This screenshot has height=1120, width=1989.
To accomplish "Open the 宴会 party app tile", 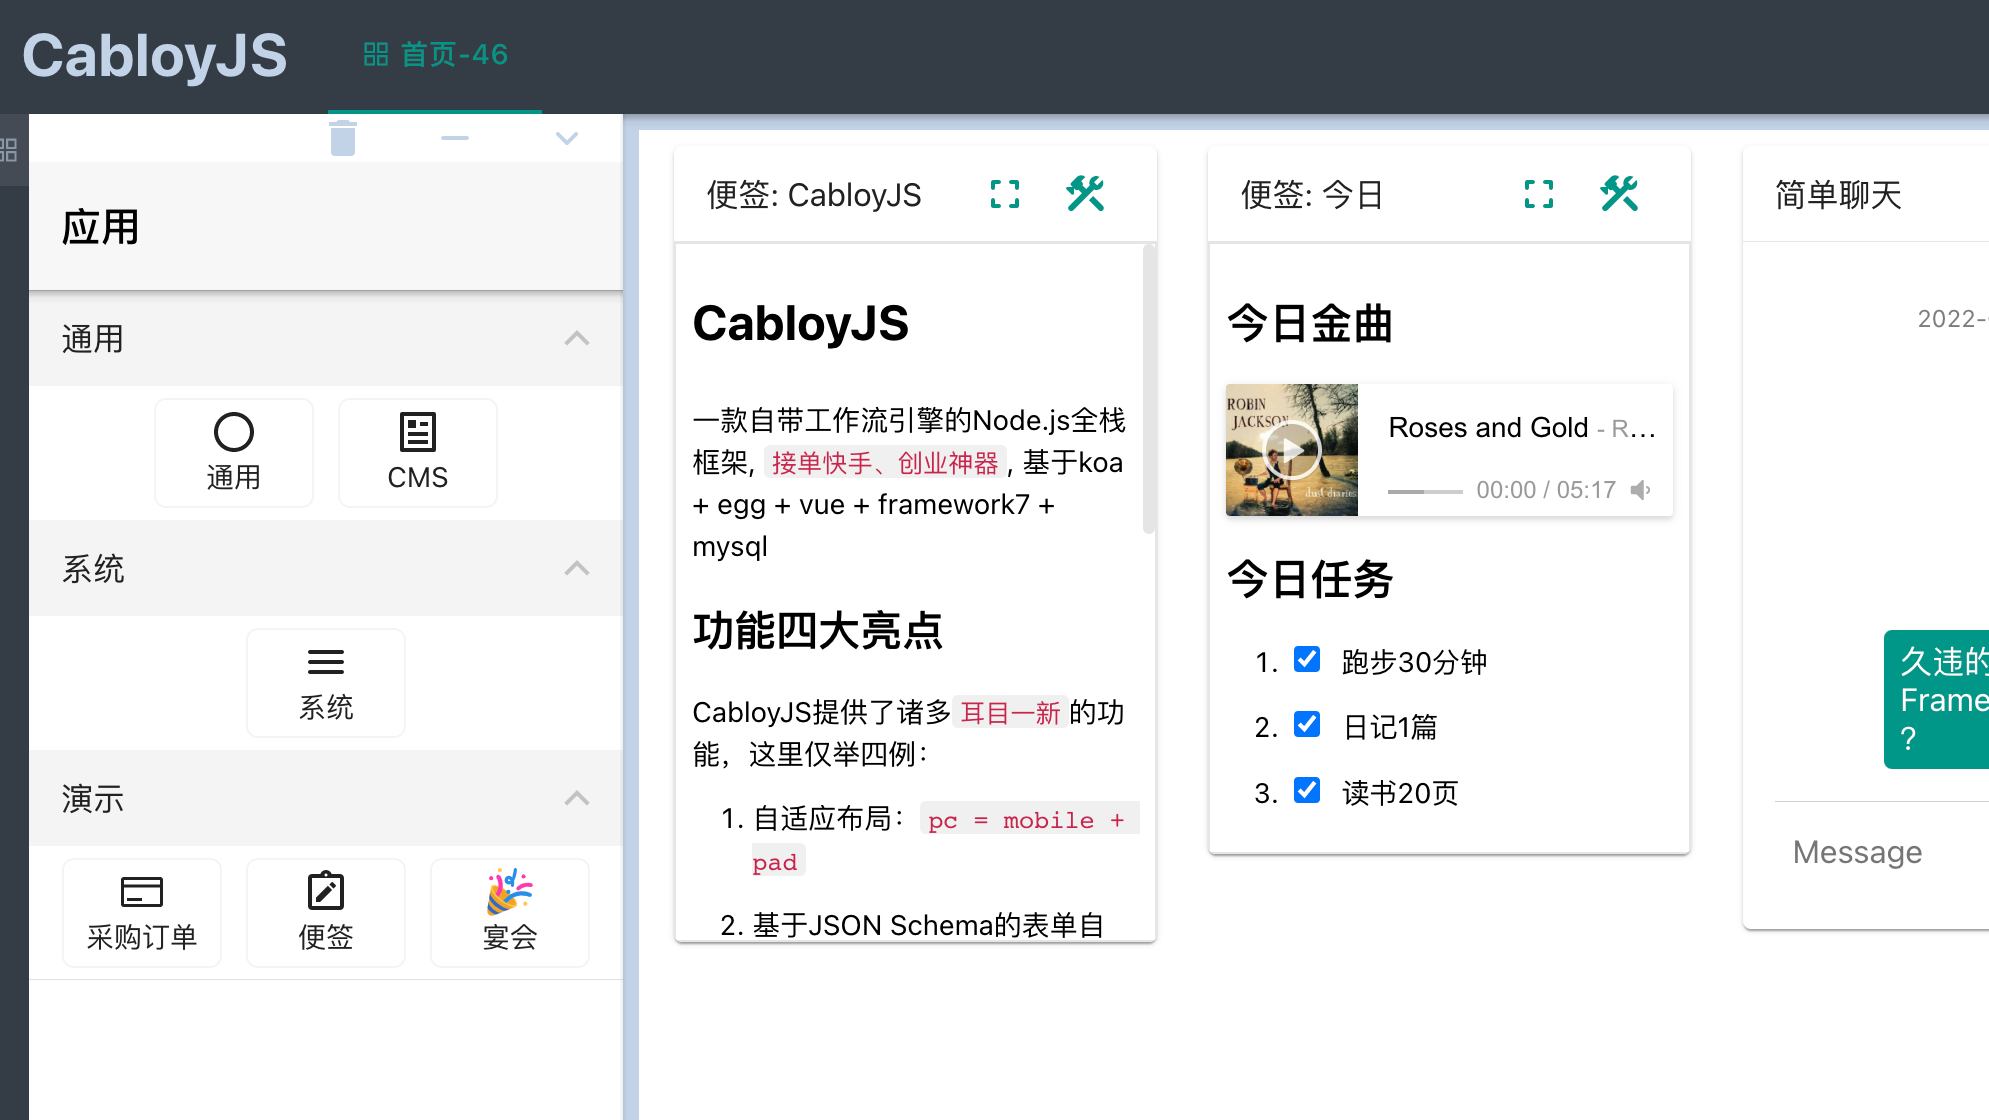I will tap(510, 912).
